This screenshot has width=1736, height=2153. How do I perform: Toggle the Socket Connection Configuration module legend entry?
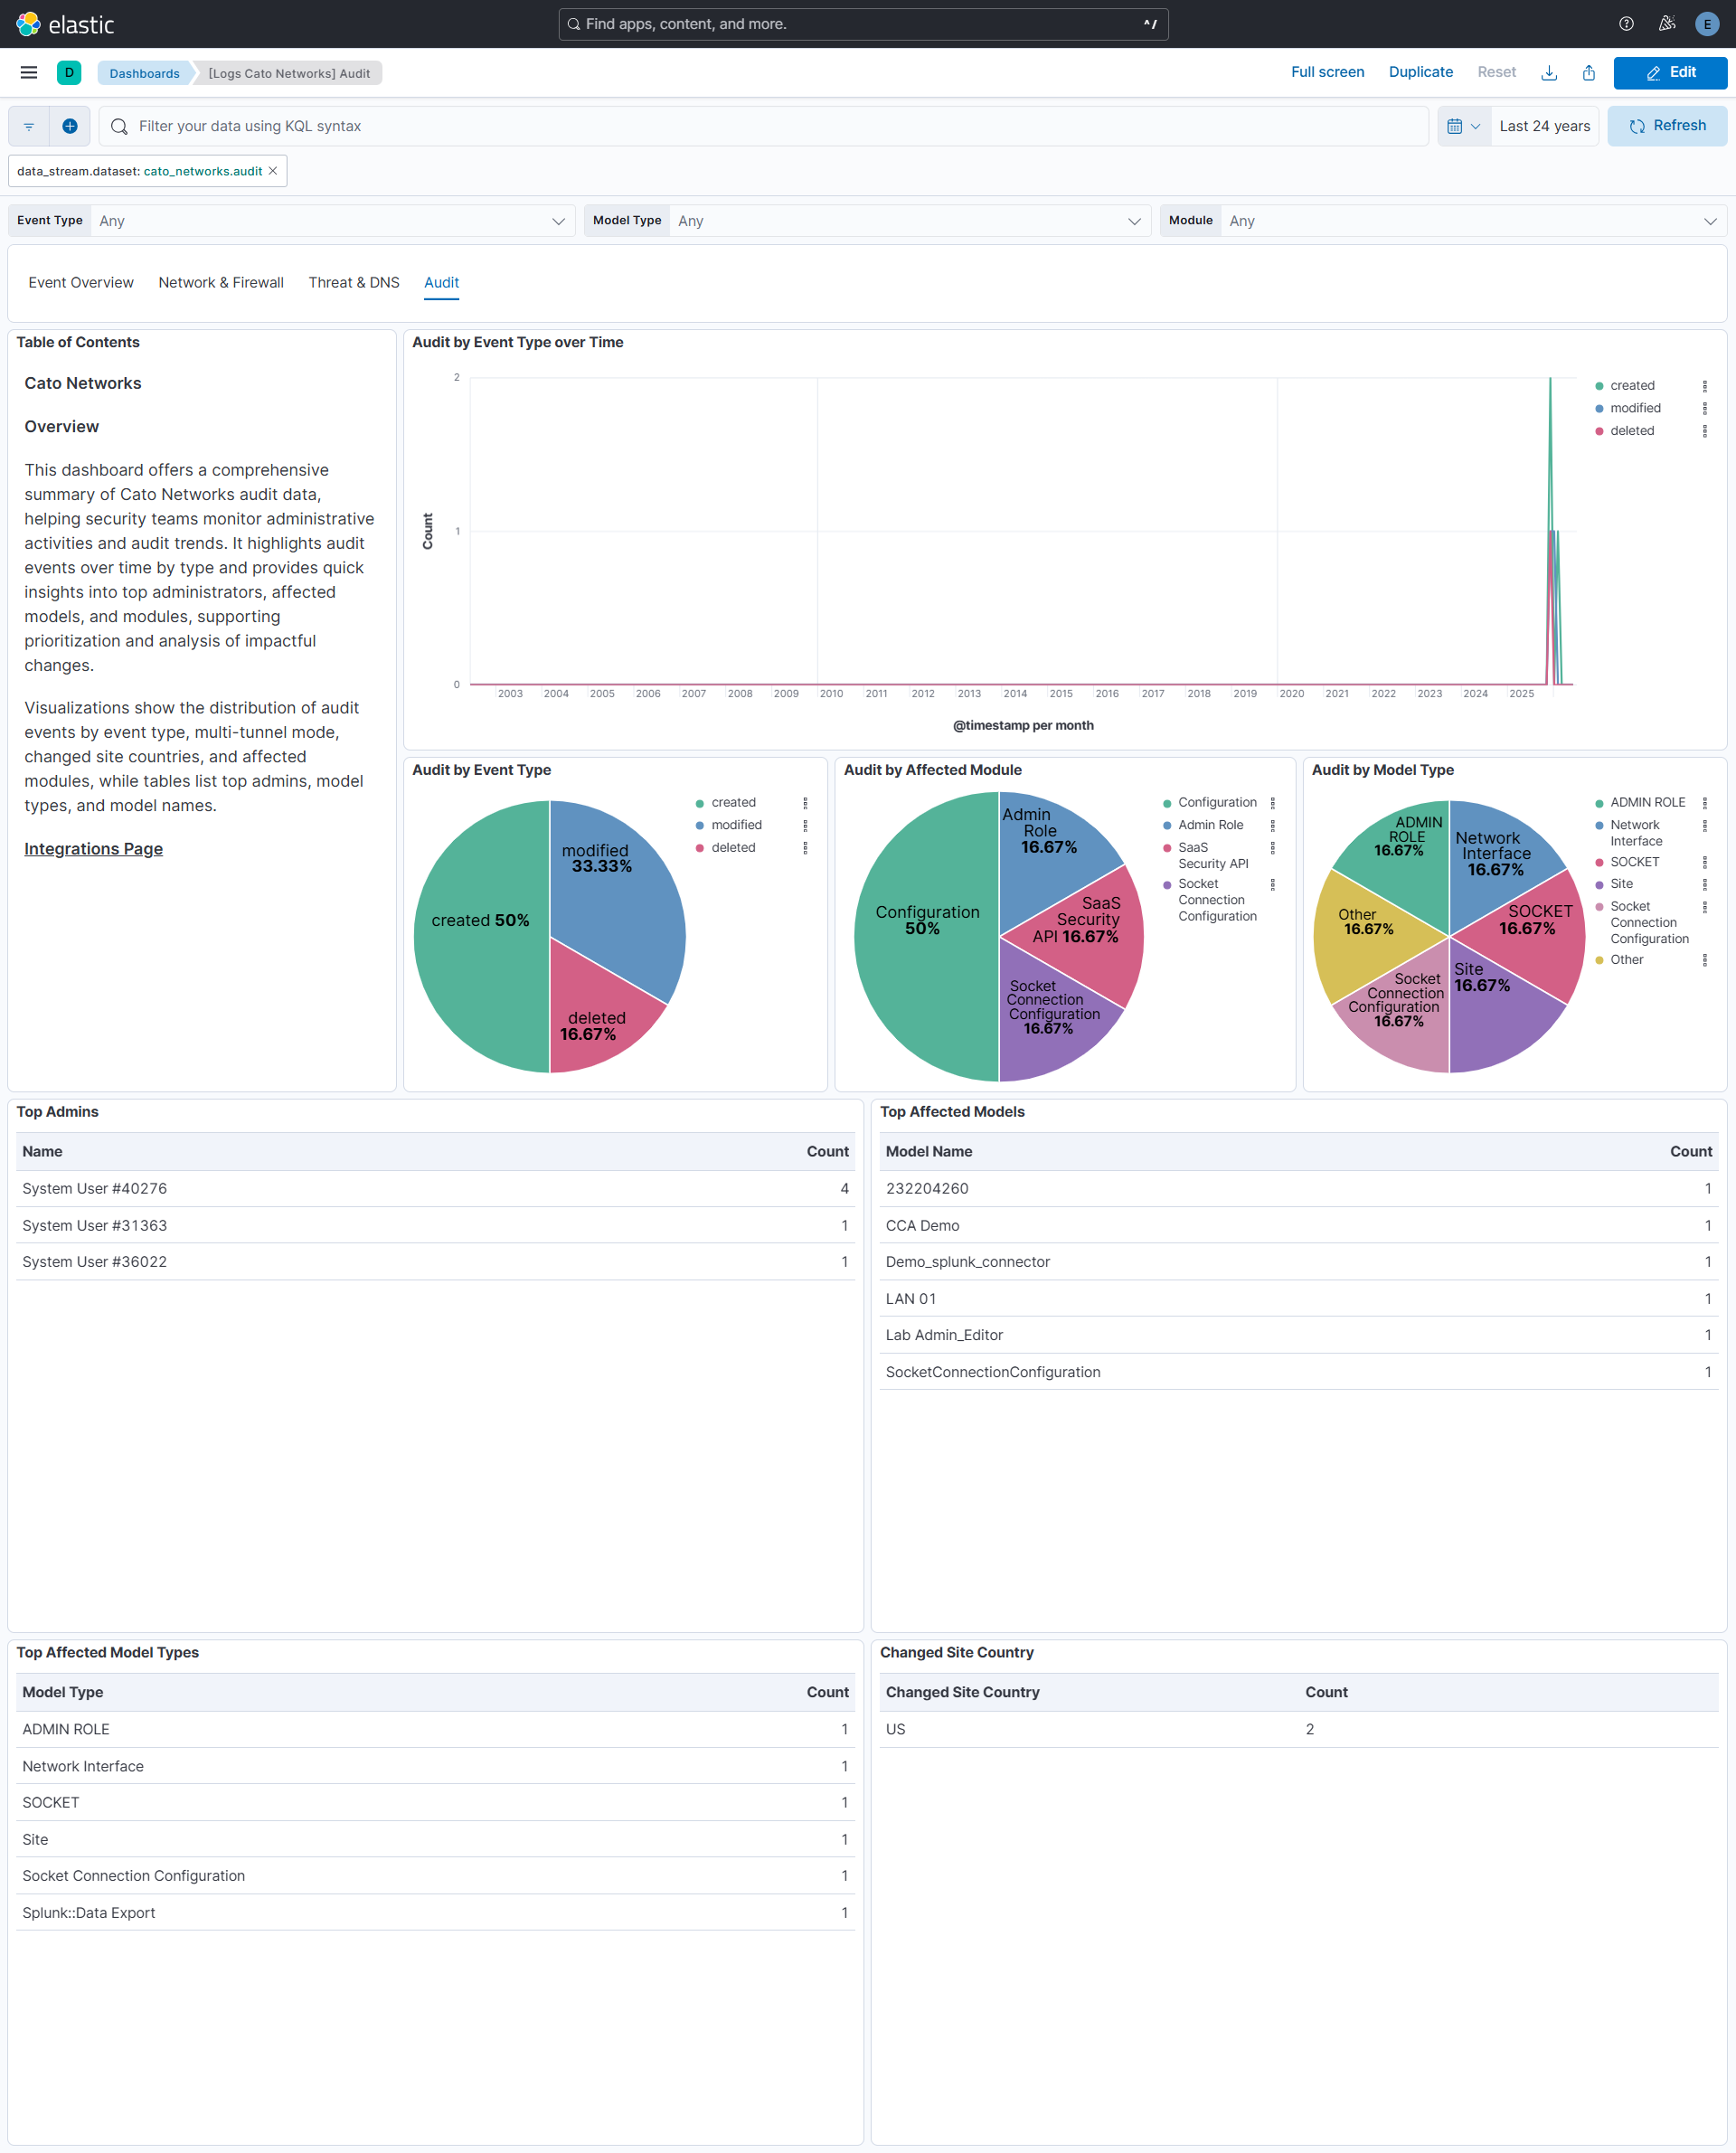[x=1217, y=900]
